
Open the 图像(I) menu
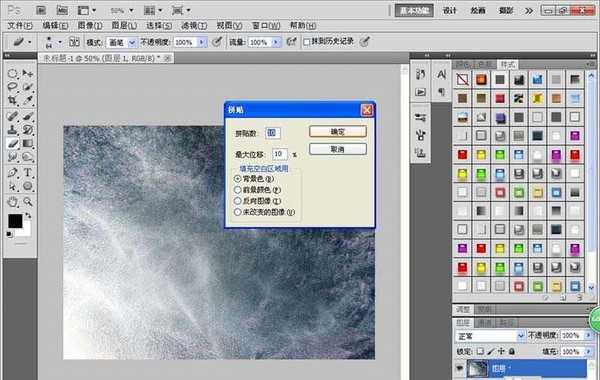(90, 26)
